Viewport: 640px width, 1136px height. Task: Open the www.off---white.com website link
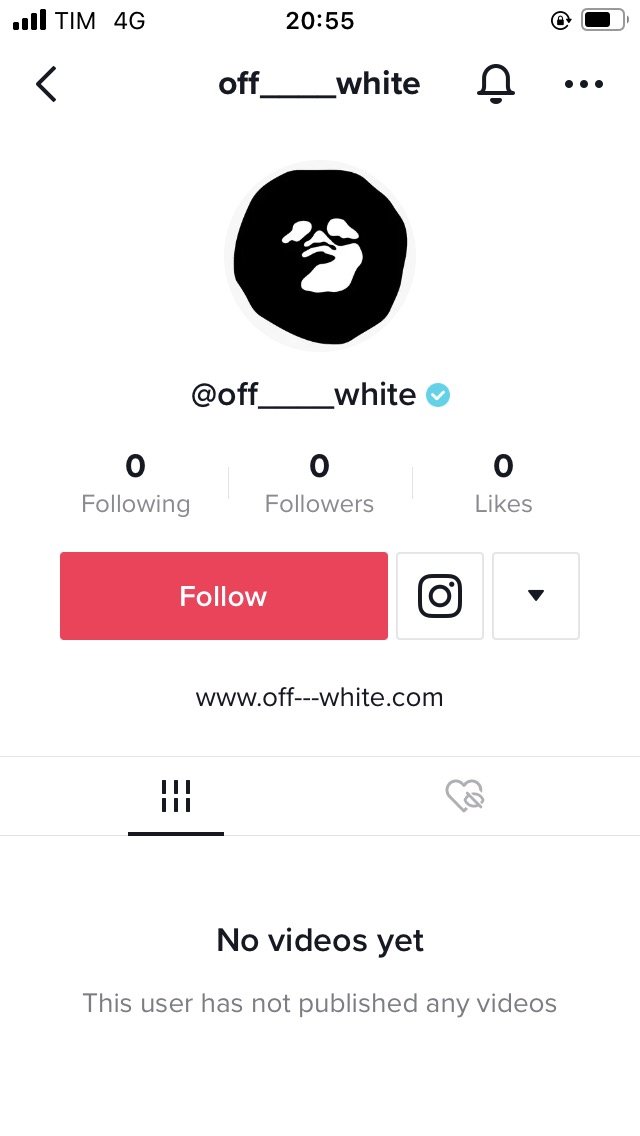320,698
